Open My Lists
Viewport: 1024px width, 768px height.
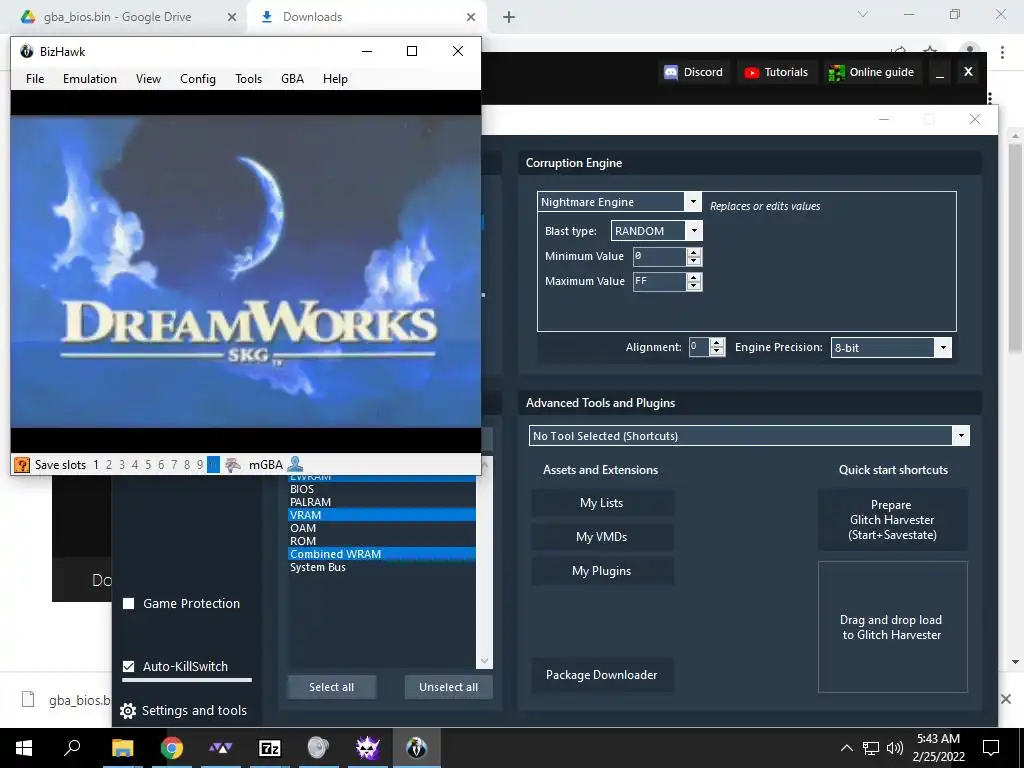[601, 503]
